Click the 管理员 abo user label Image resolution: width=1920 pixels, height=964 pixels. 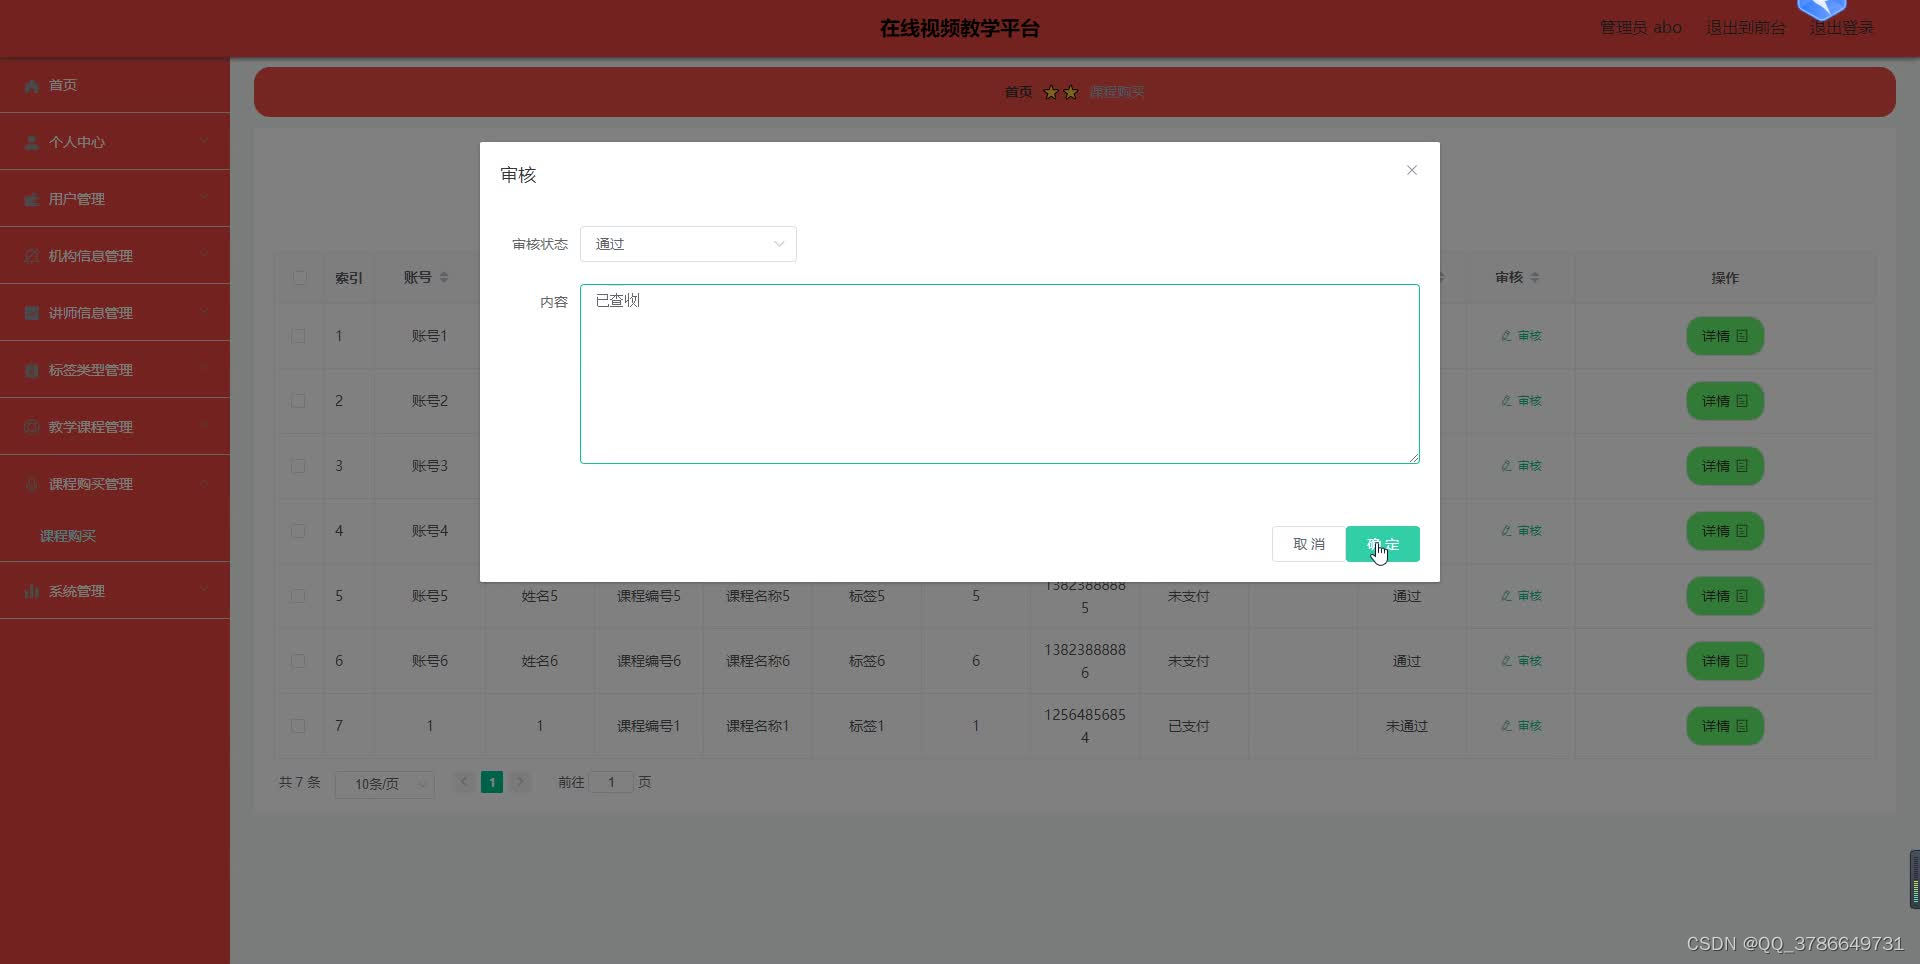1641,28
